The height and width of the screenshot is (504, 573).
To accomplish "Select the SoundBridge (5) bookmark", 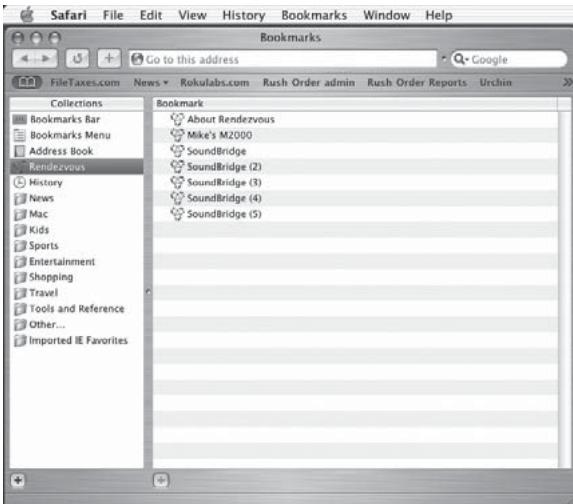I will pyautogui.click(x=356, y=214).
